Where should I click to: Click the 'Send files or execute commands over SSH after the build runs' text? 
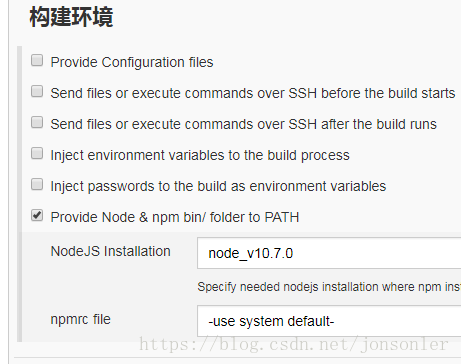click(x=243, y=124)
